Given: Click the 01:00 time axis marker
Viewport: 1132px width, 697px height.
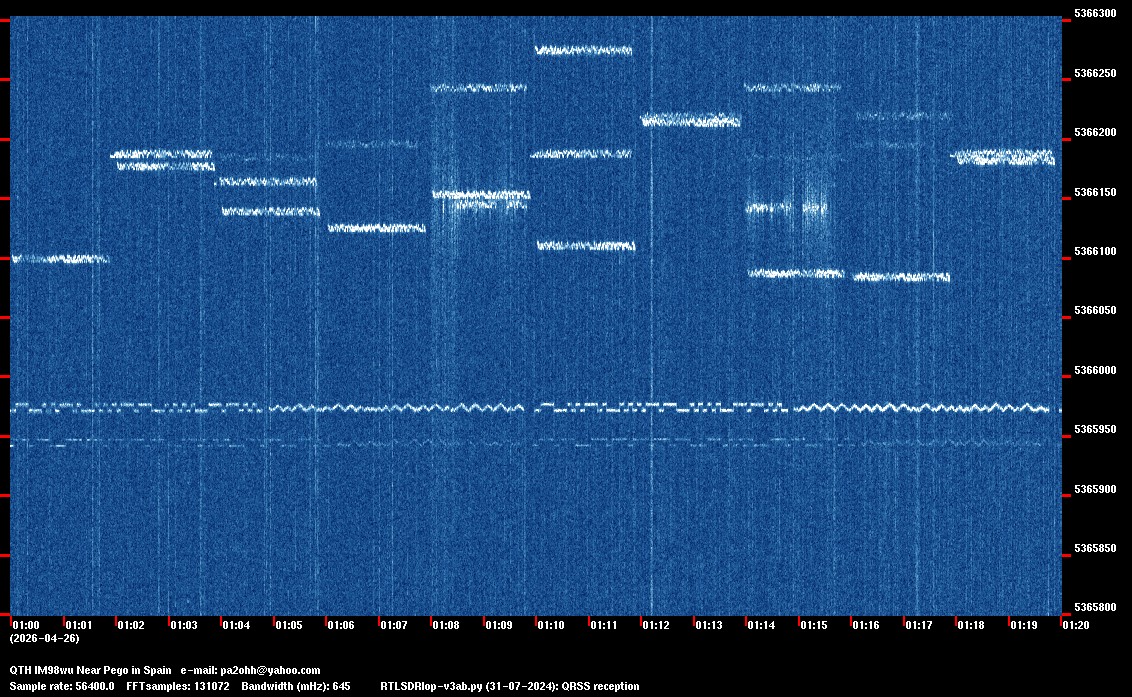Looking at the screenshot, I should point(26,625).
